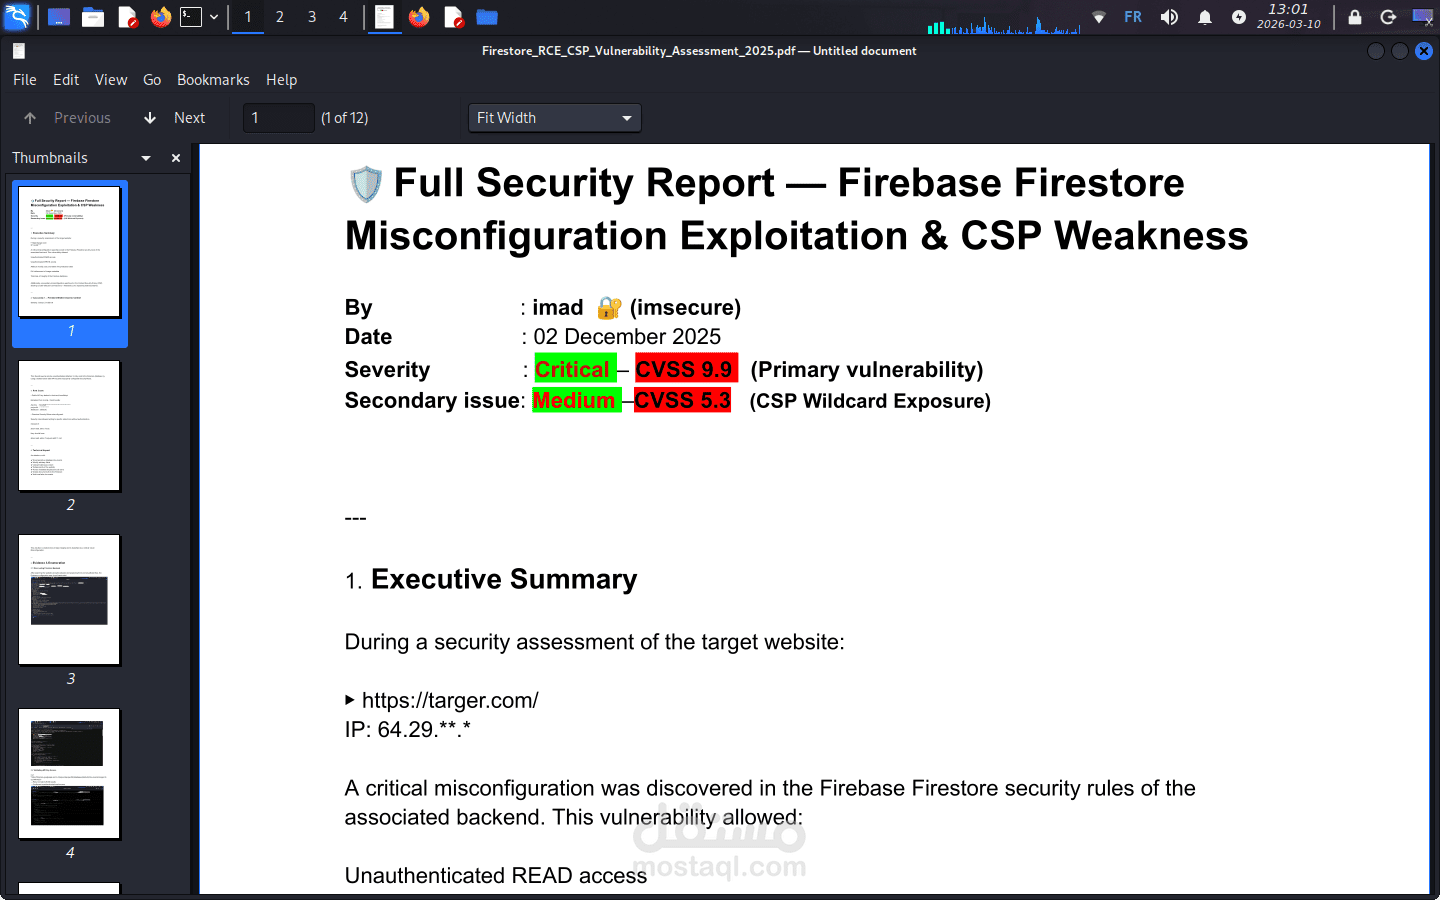Toggle the FR keyboard layout indicator
This screenshot has height=900, width=1440.
point(1132,17)
